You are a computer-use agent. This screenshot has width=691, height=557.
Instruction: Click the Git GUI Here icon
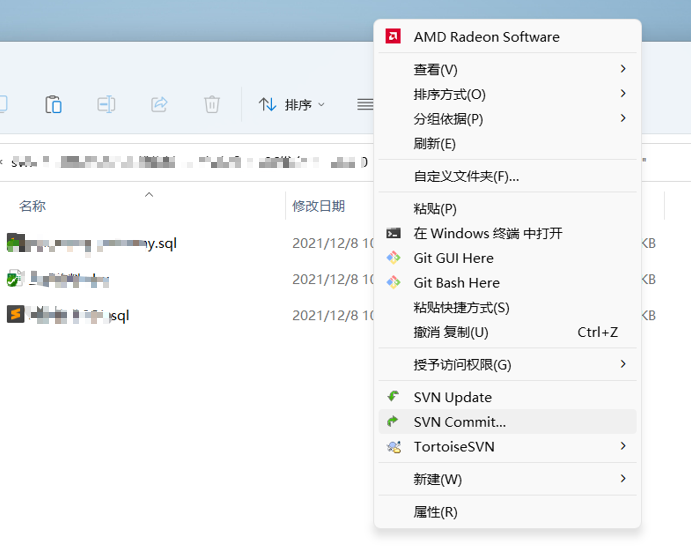394,258
